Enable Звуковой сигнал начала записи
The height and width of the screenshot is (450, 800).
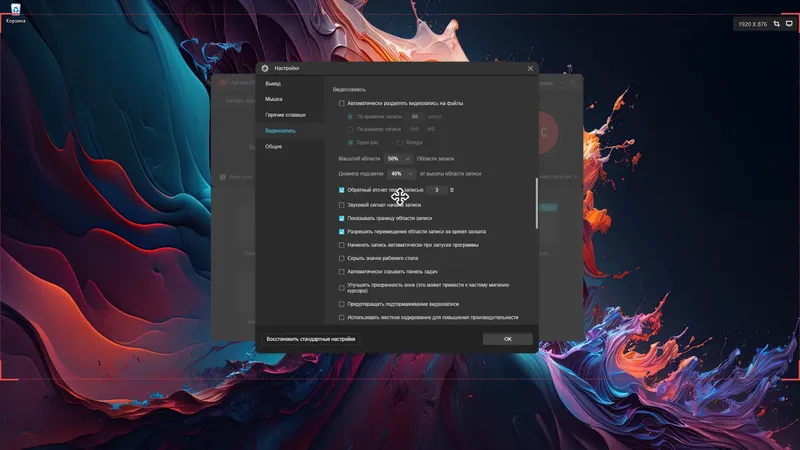tap(342, 205)
